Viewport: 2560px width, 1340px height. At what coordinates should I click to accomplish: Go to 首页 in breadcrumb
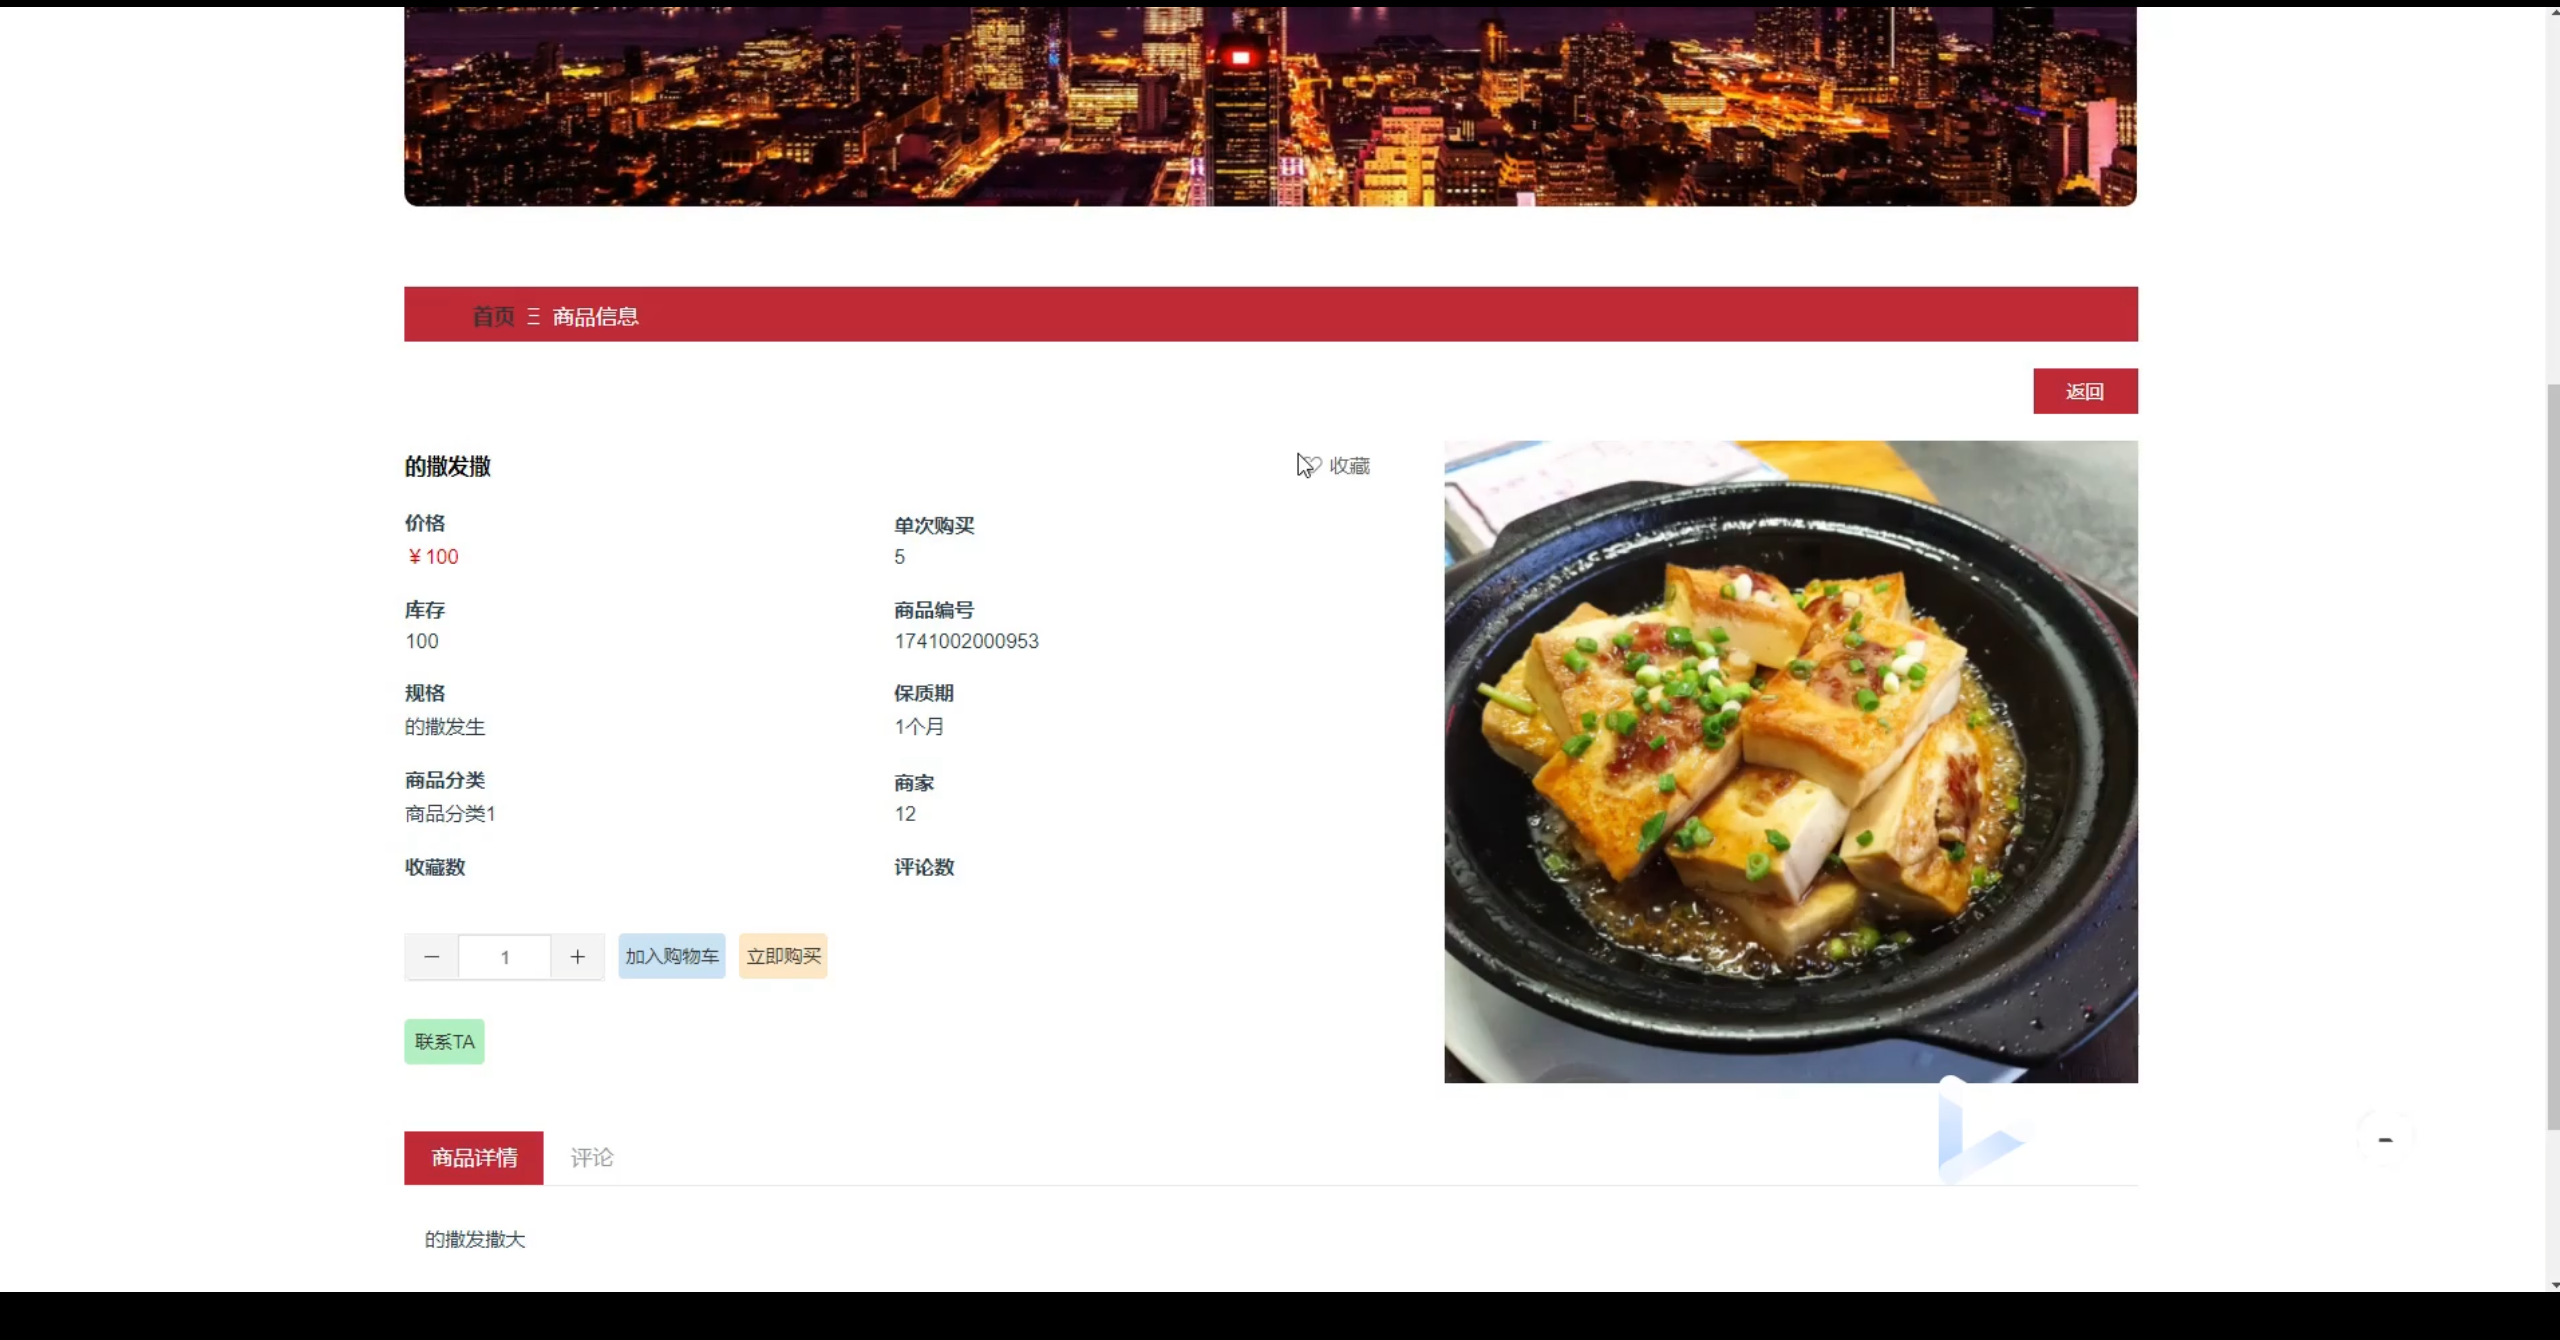[x=493, y=317]
